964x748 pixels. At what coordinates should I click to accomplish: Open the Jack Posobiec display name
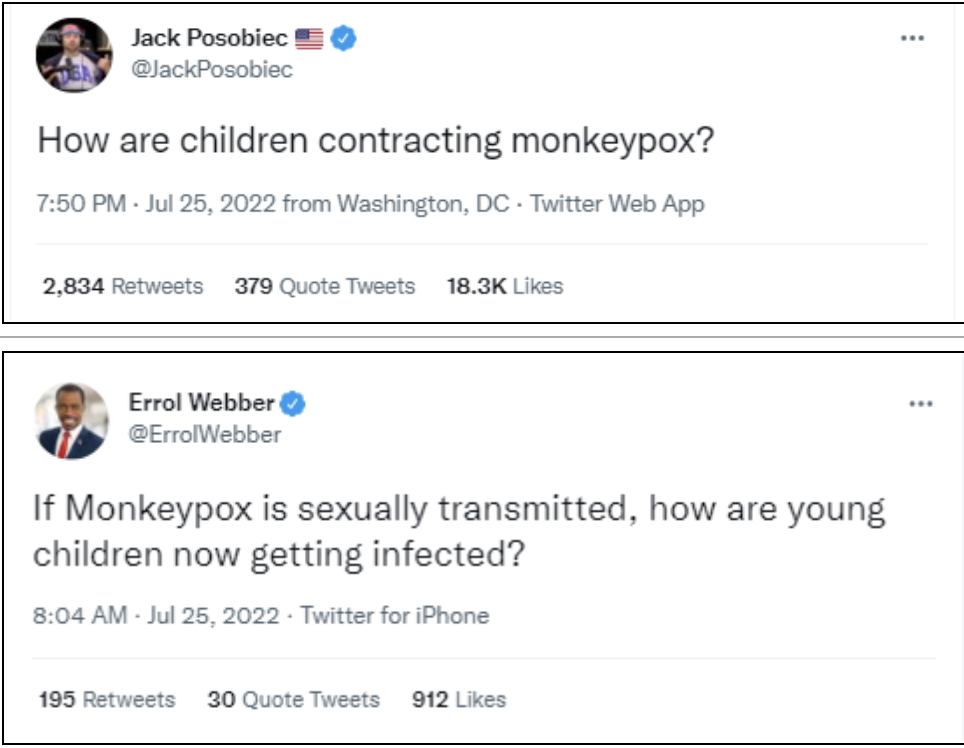[x=209, y=38]
